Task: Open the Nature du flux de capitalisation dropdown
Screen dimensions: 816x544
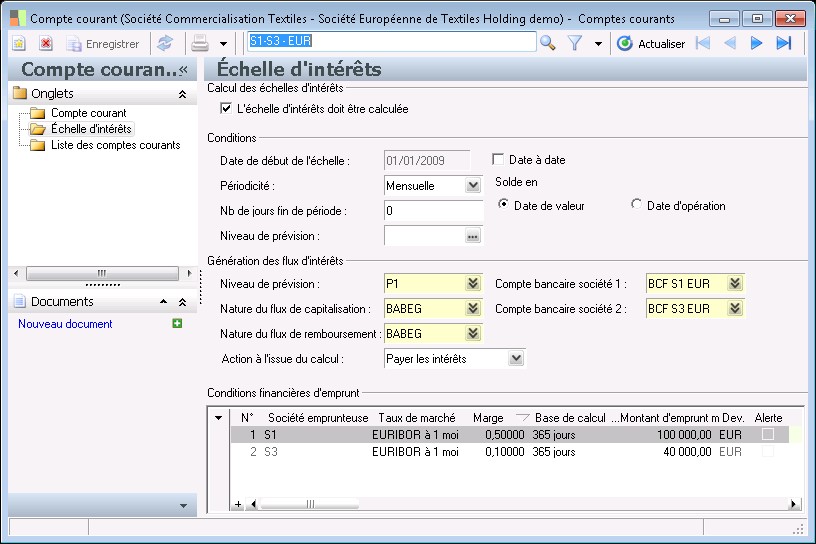Action: (x=473, y=308)
